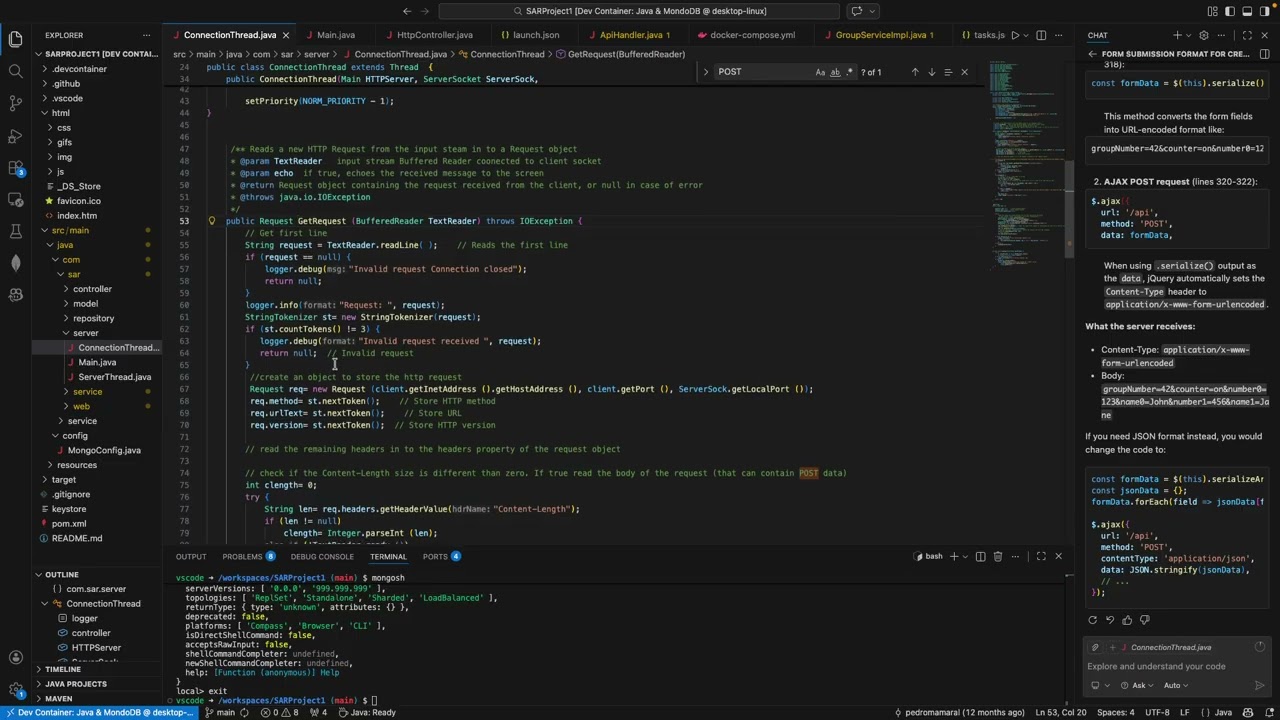Toggle Use Regular Expression in the find widget
The height and width of the screenshot is (720, 1280).
[850, 72]
